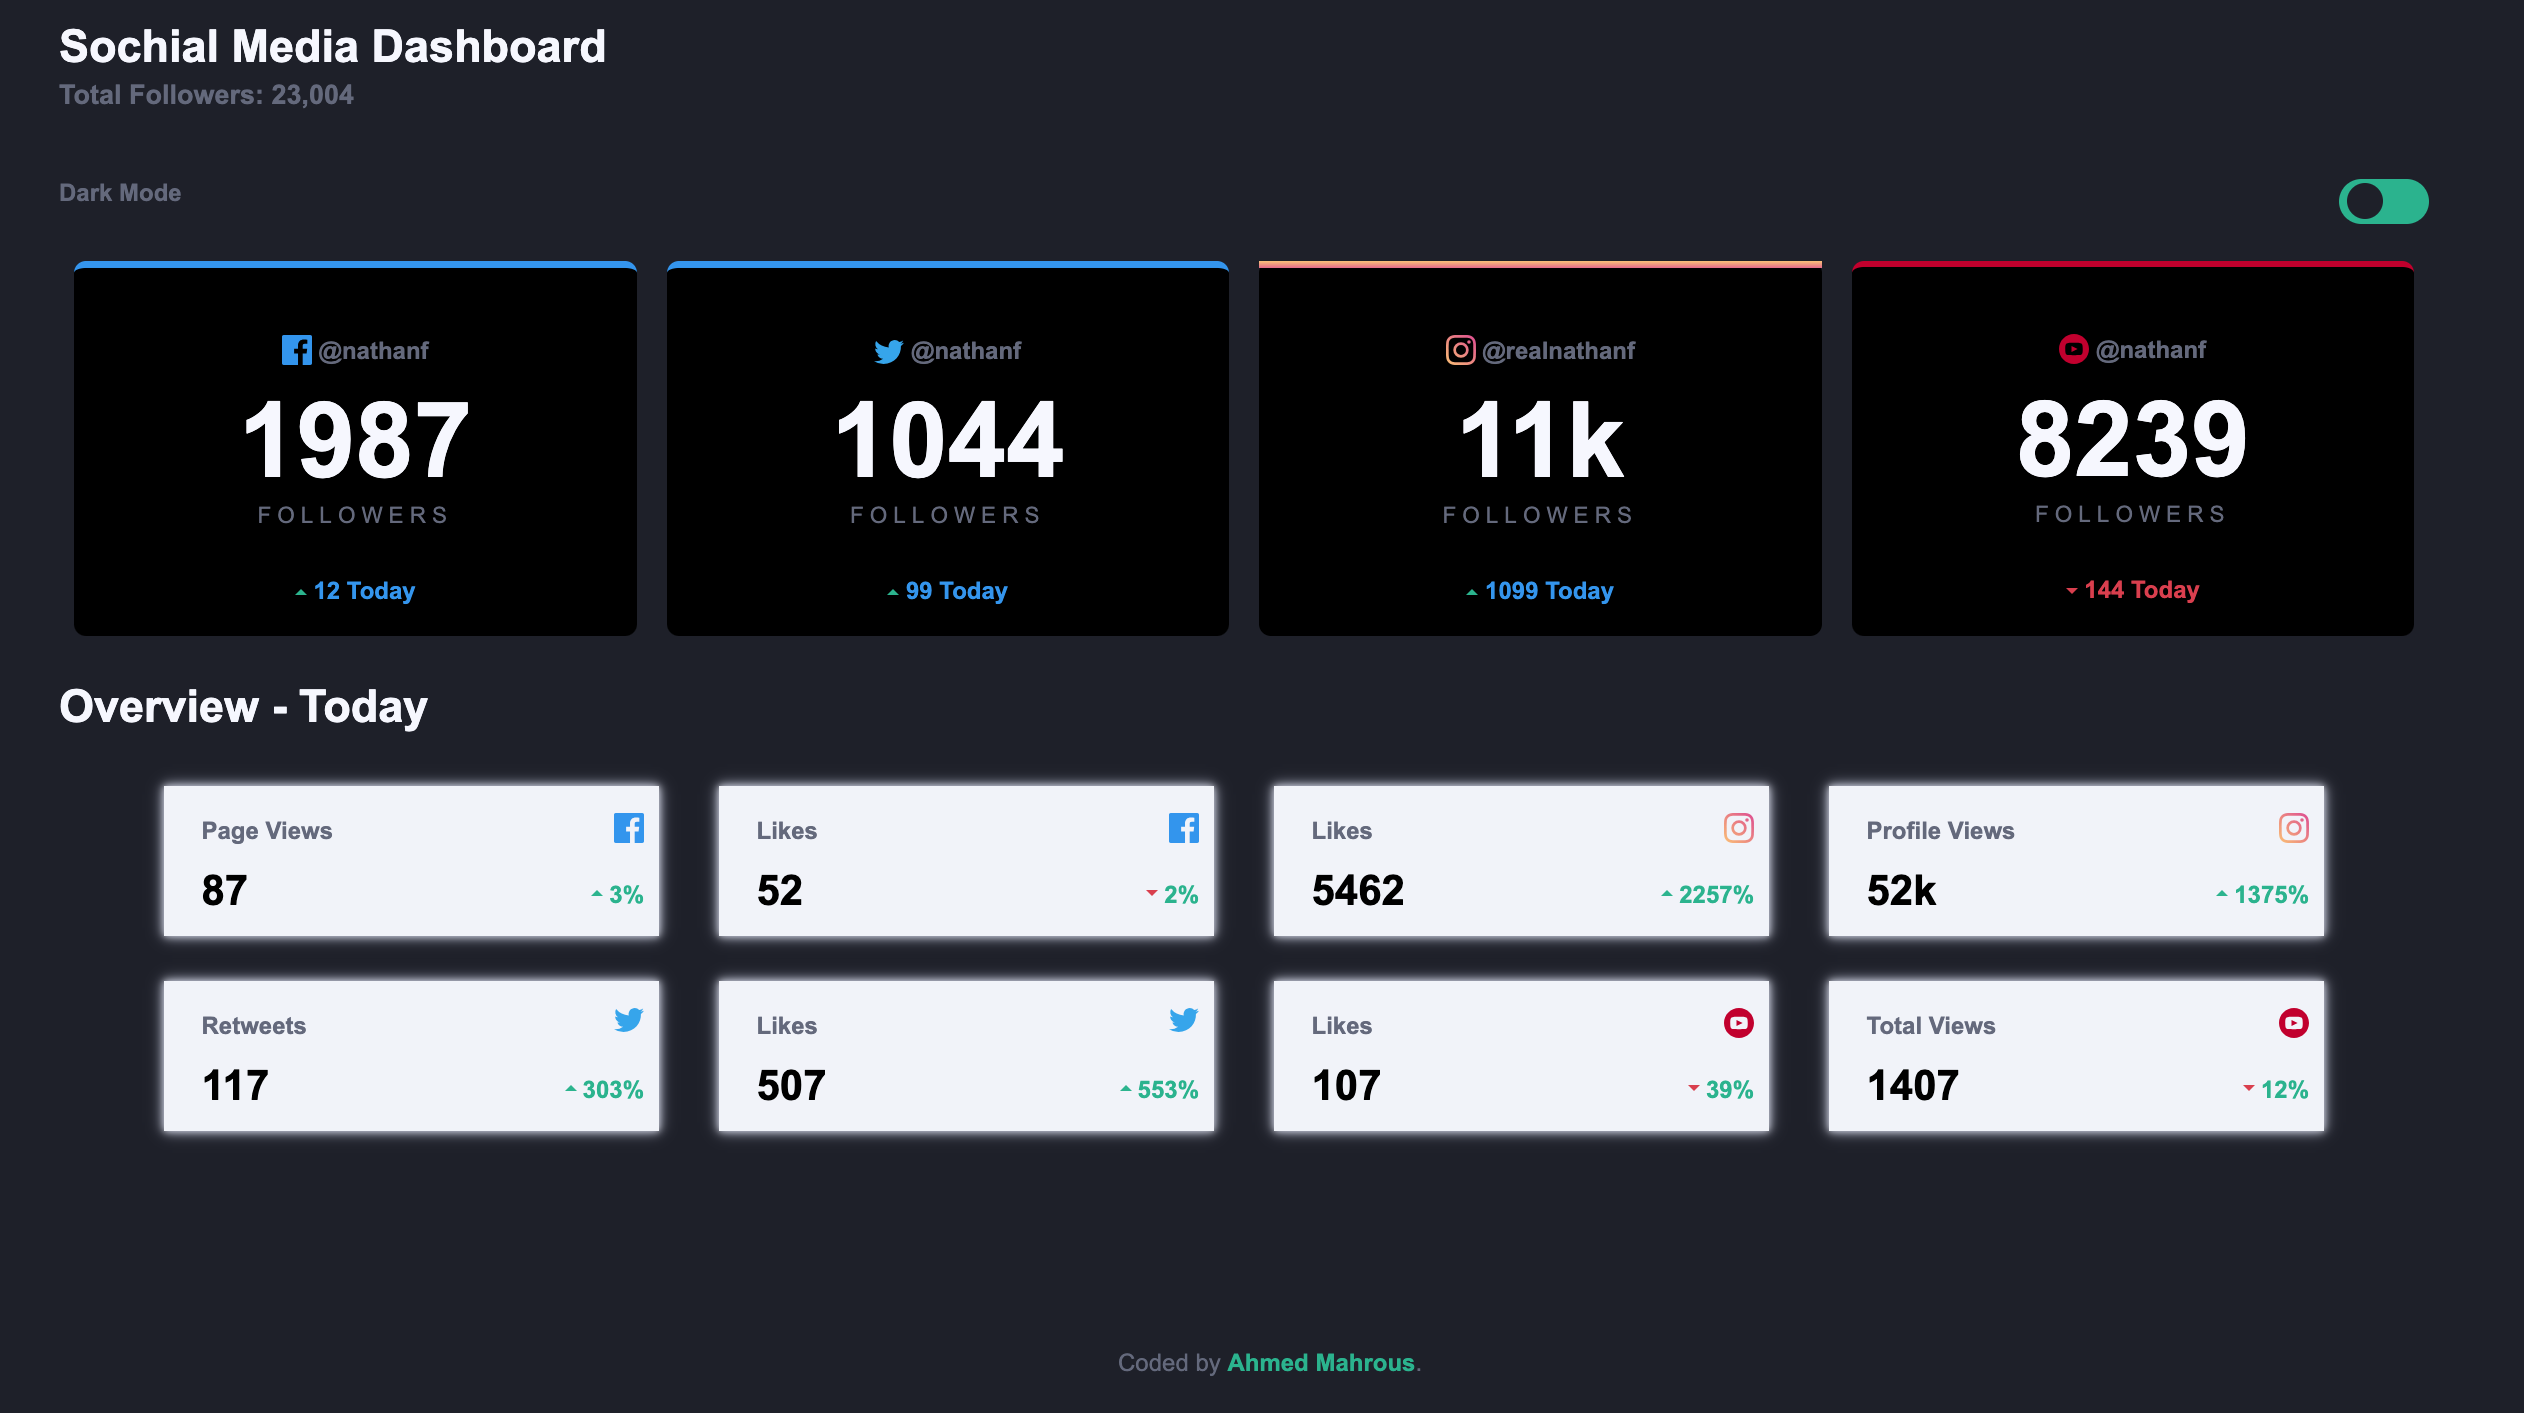The image size is (2524, 1413).
Task: Open the Ahmed Mahrous link in the footer
Action: (x=1320, y=1363)
